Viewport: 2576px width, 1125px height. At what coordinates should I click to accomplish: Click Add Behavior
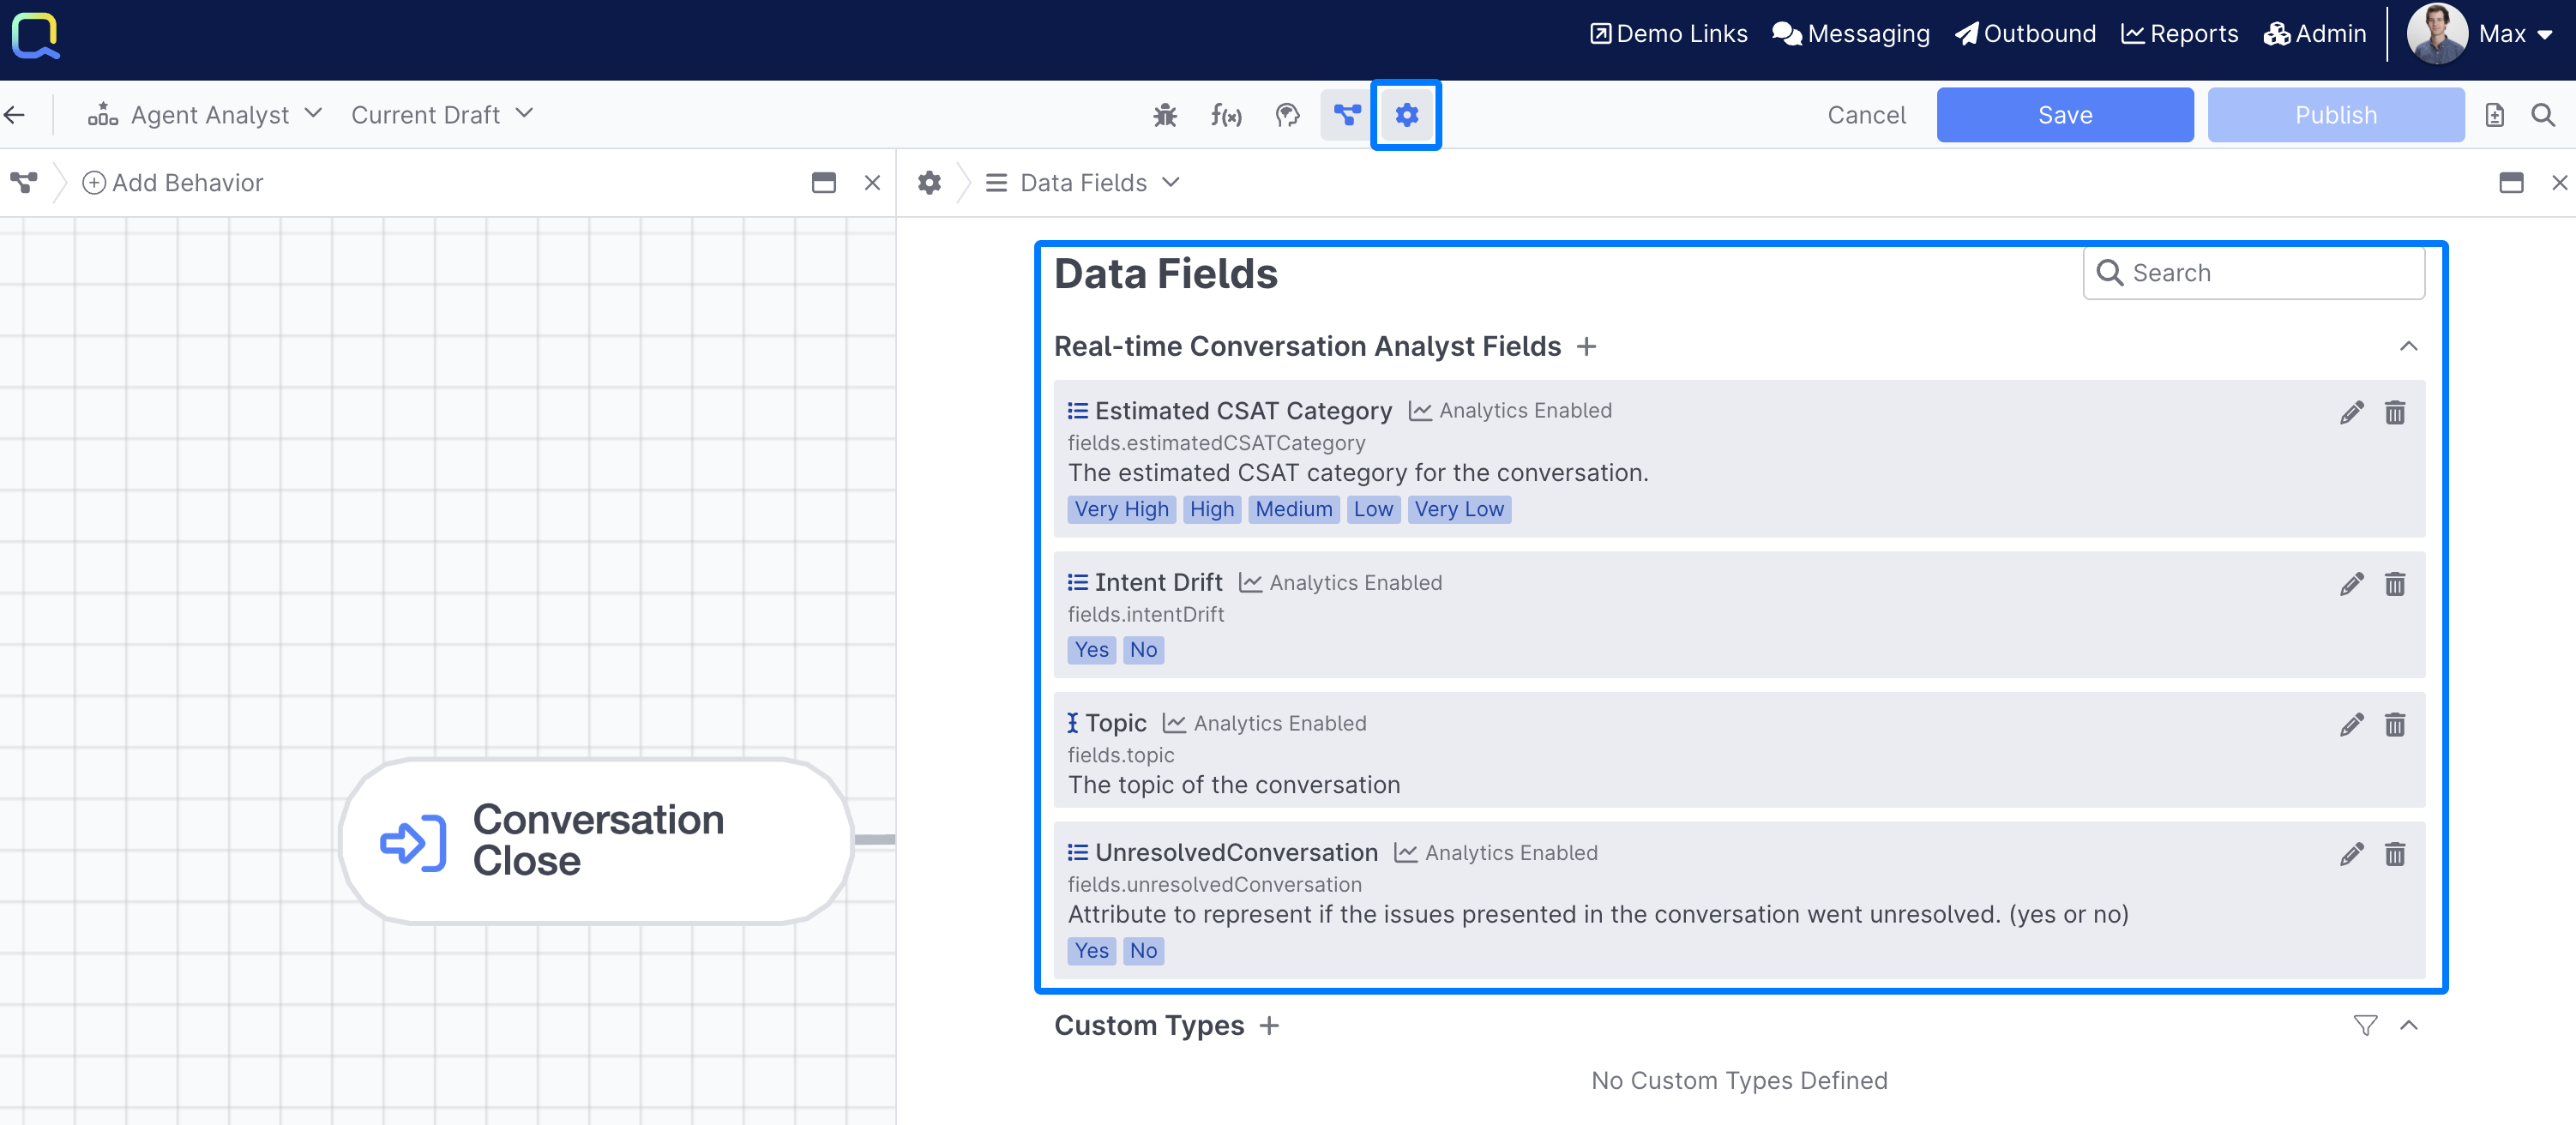click(173, 183)
